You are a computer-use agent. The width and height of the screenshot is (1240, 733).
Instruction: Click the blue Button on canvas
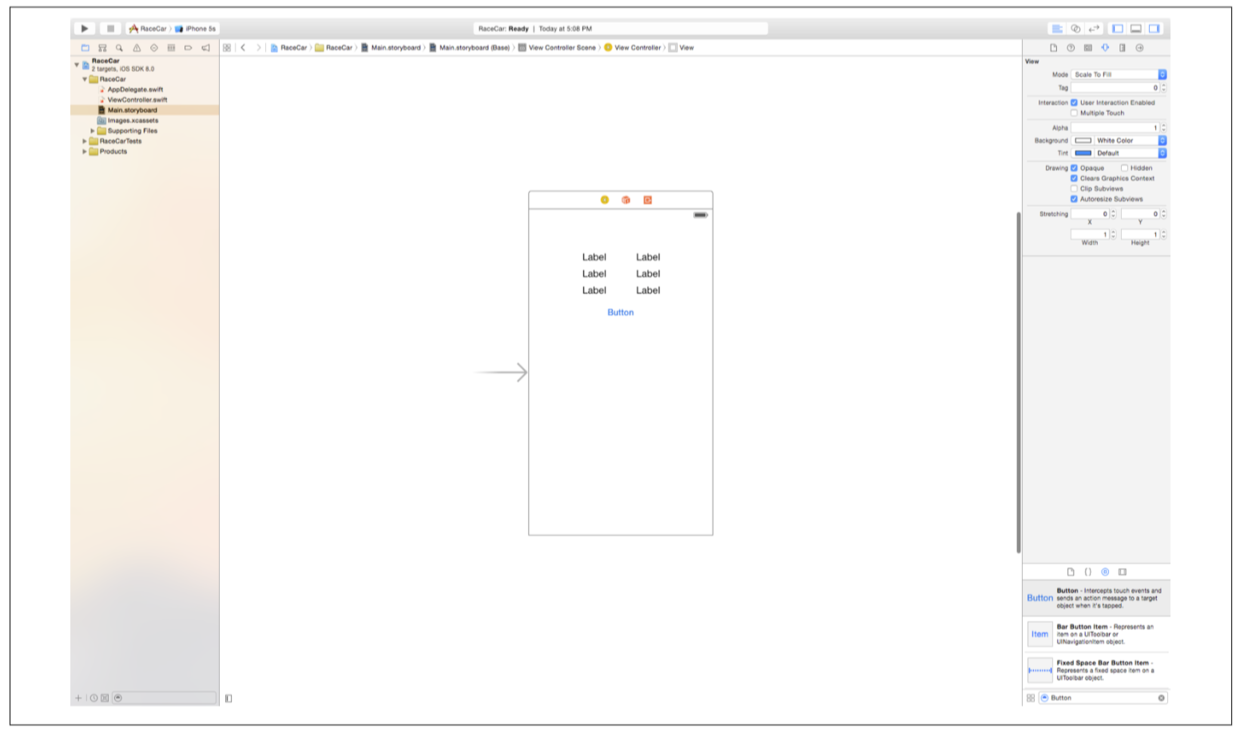pyautogui.click(x=620, y=313)
